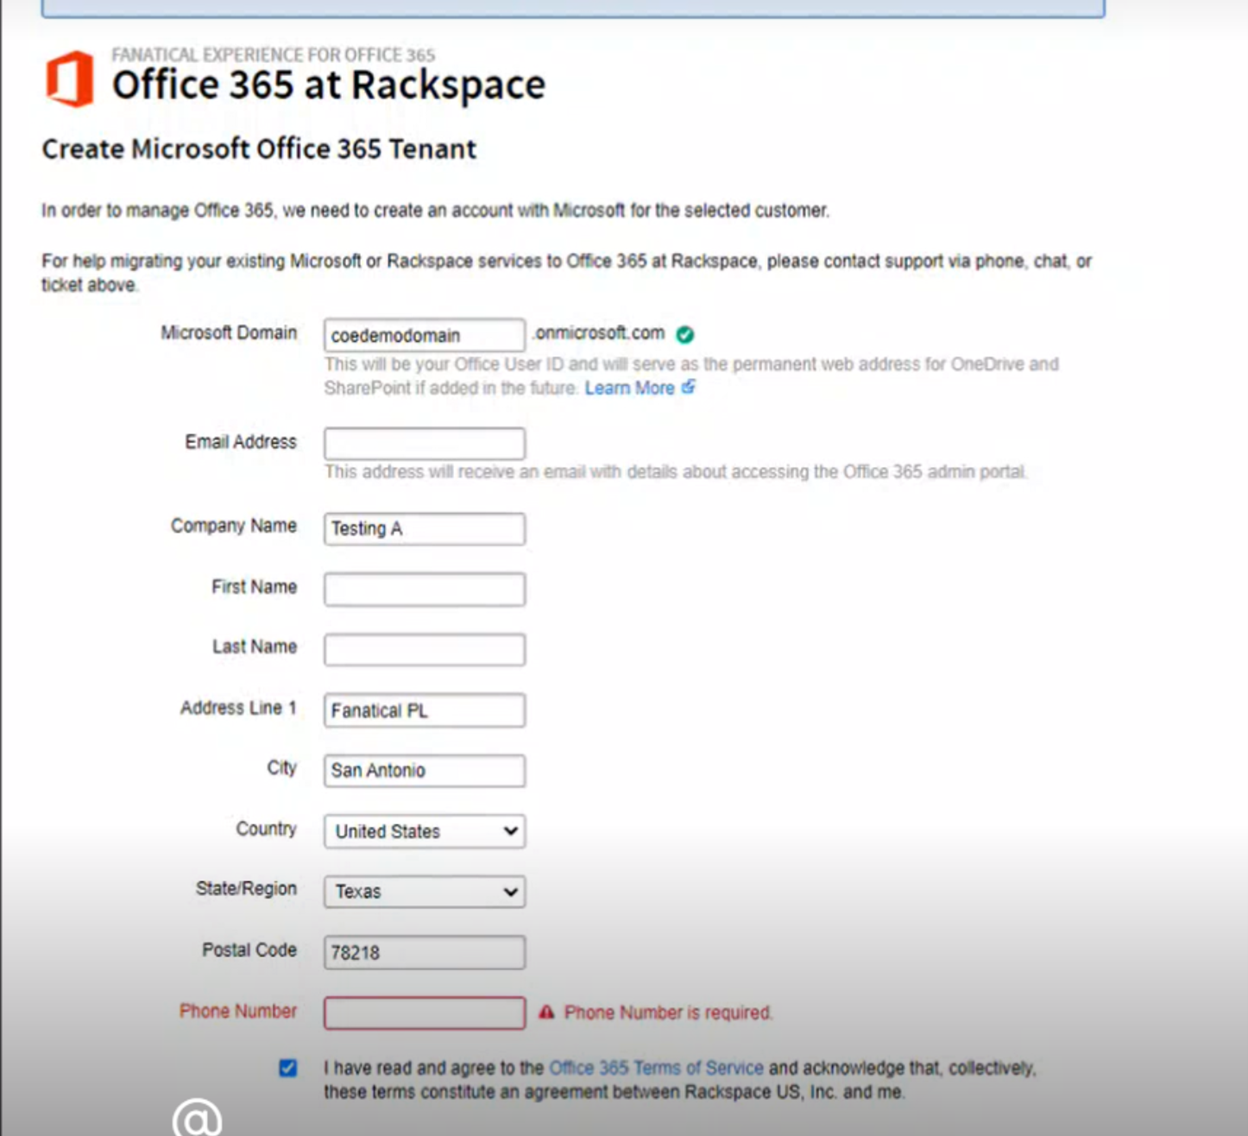Click the red 'Phone Number' field label
Image resolution: width=1248 pixels, height=1136 pixels.
click(x=238, y=1010)
